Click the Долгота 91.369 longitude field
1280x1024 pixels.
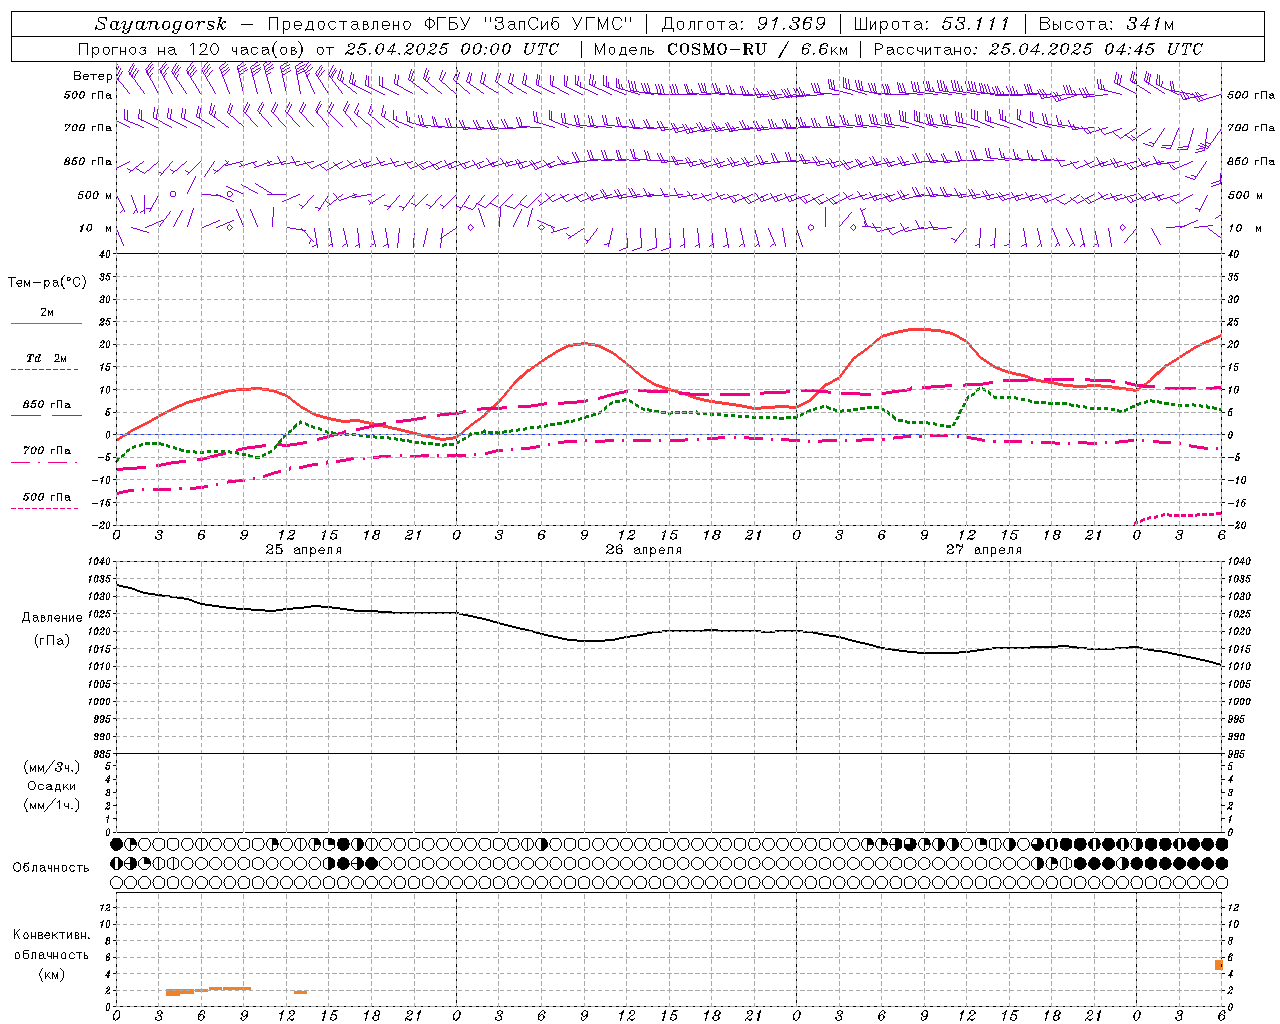[x=744, y=24]
